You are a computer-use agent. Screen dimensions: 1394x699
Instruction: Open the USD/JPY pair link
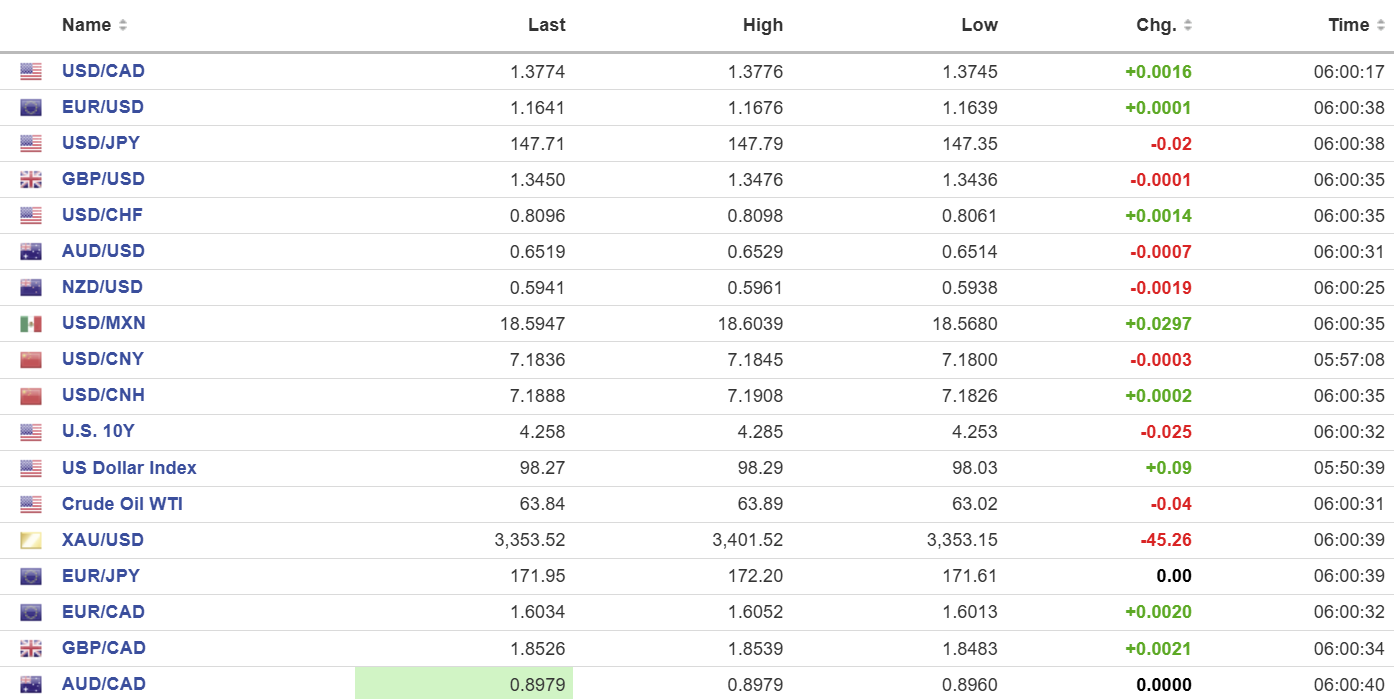pos(101,143)
